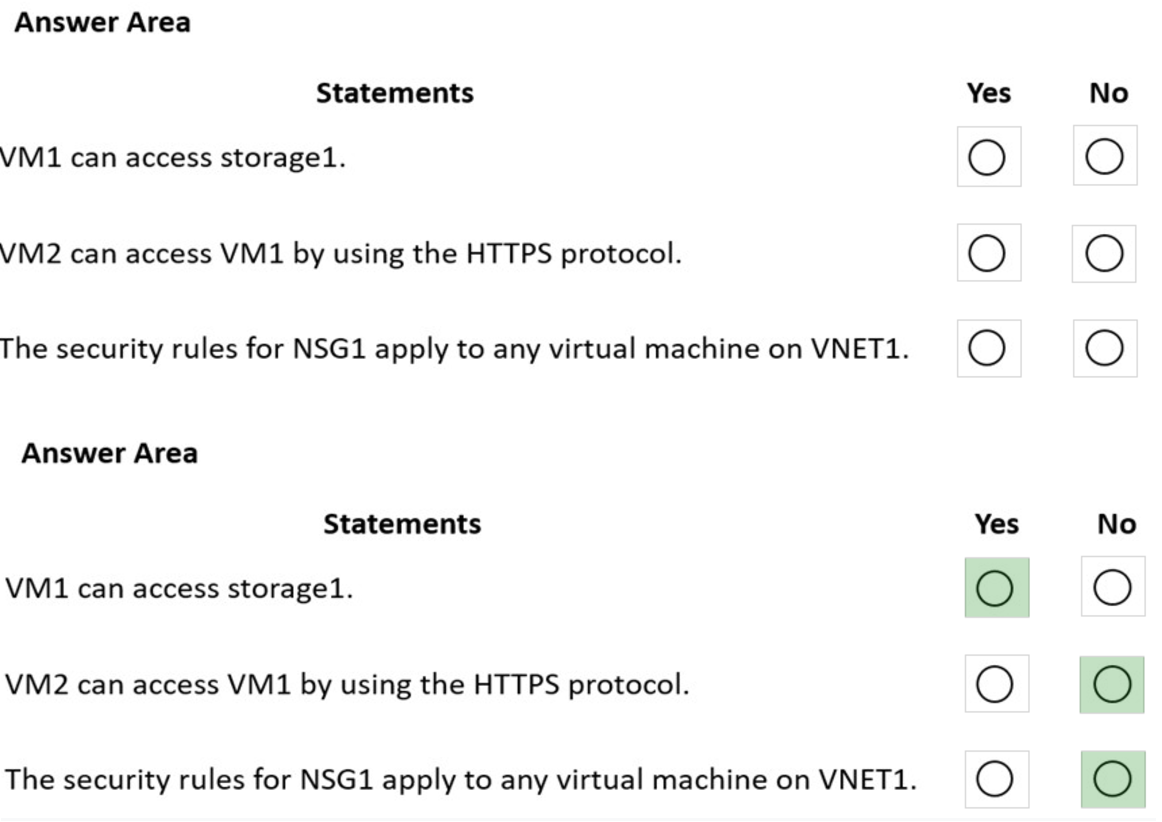Click the upper Statements column header
Viewport: 1162px width, 822px height.
[395, 93]
